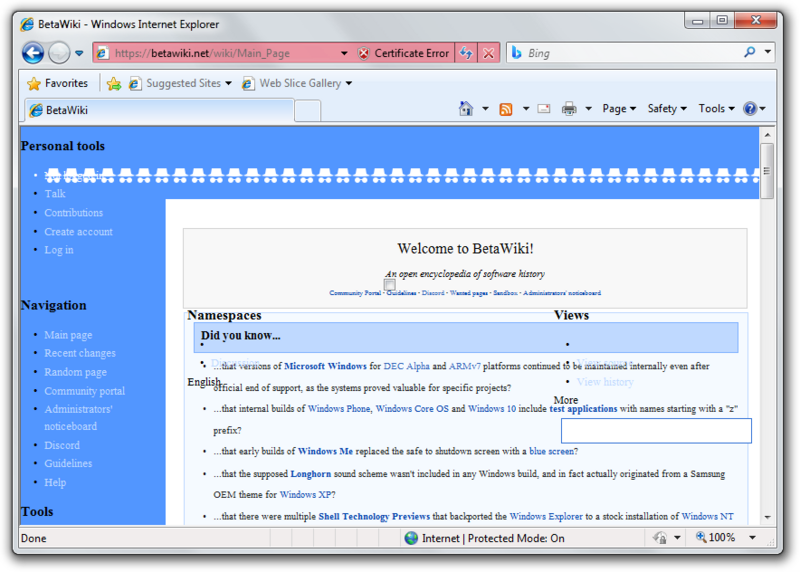Refresh the page with the refresh icon
The height and width of the screenshot is (572, 800).
point(466,53)
